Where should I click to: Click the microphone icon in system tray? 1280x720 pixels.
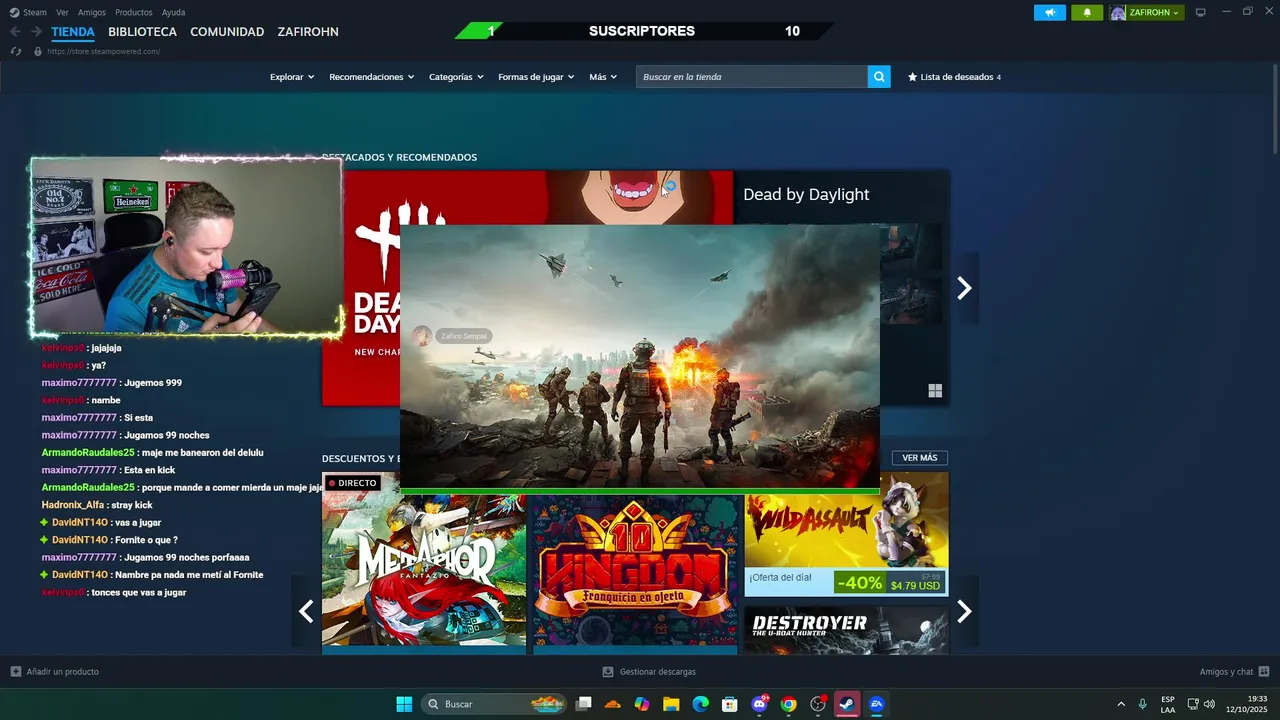[1142, 704]
